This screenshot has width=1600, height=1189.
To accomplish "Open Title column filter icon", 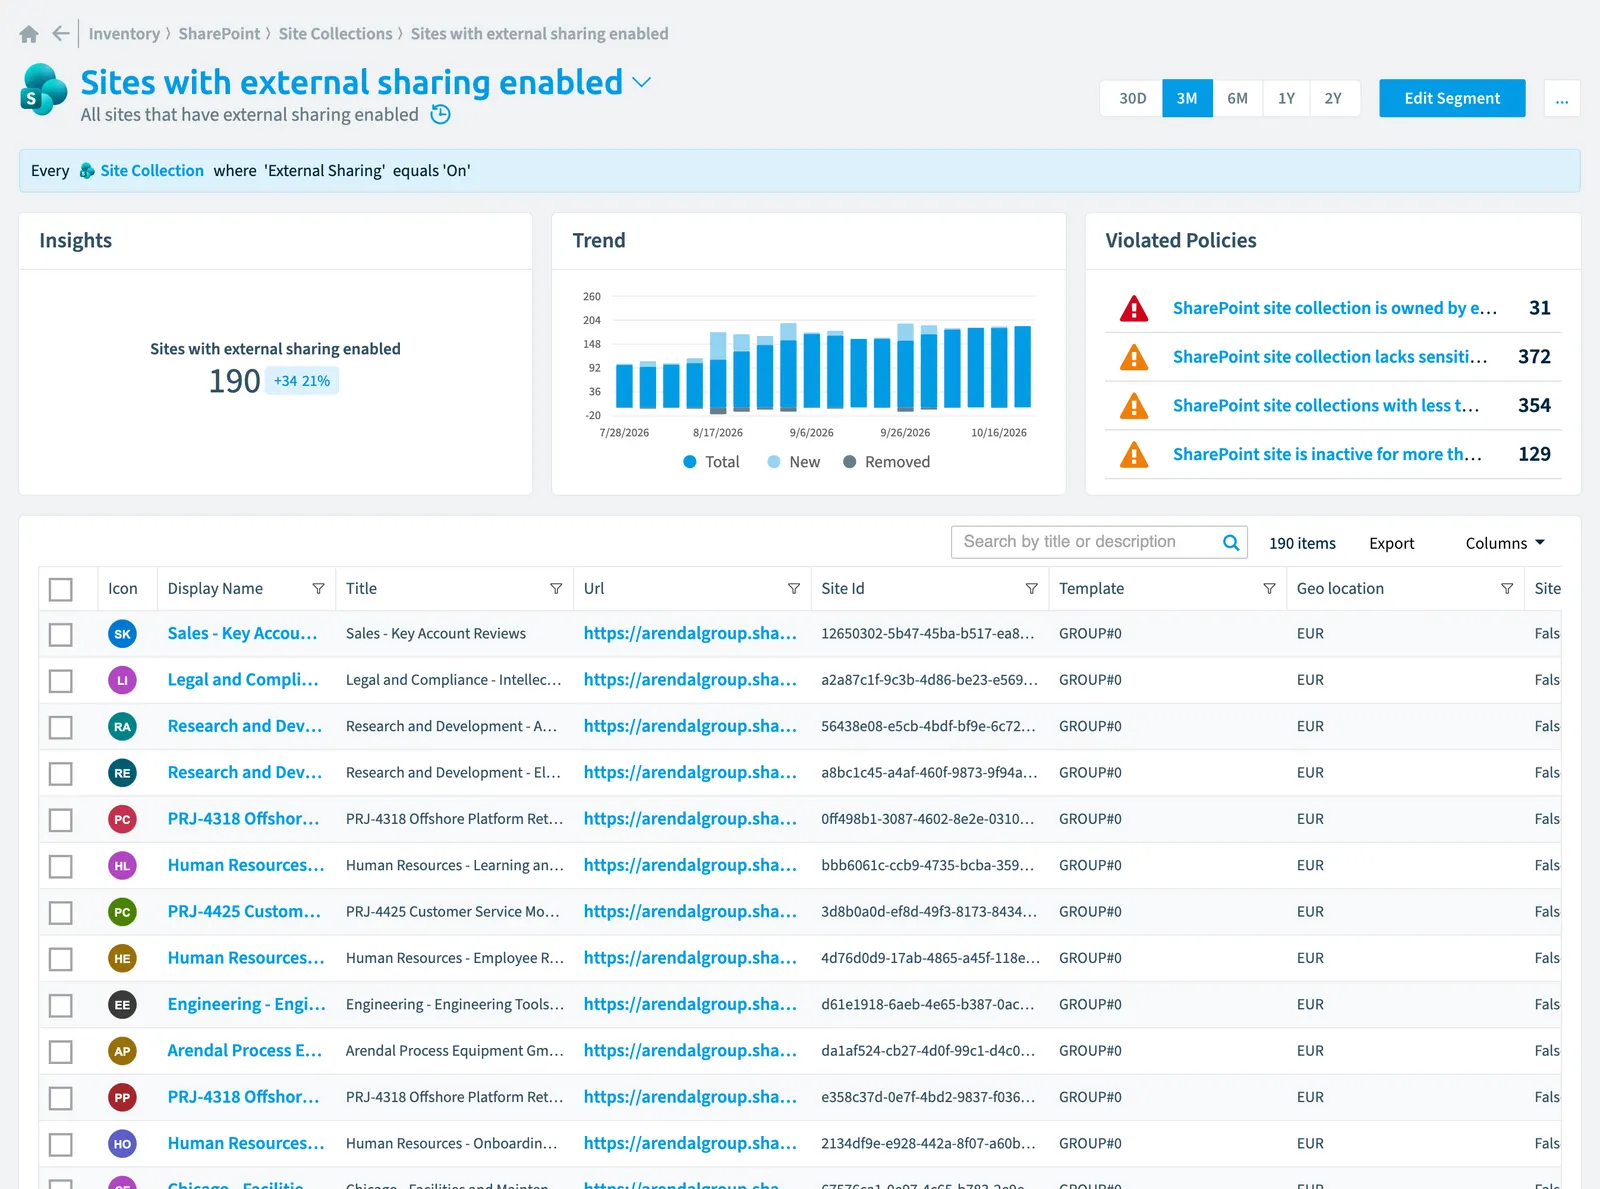I will coord(556,589).
